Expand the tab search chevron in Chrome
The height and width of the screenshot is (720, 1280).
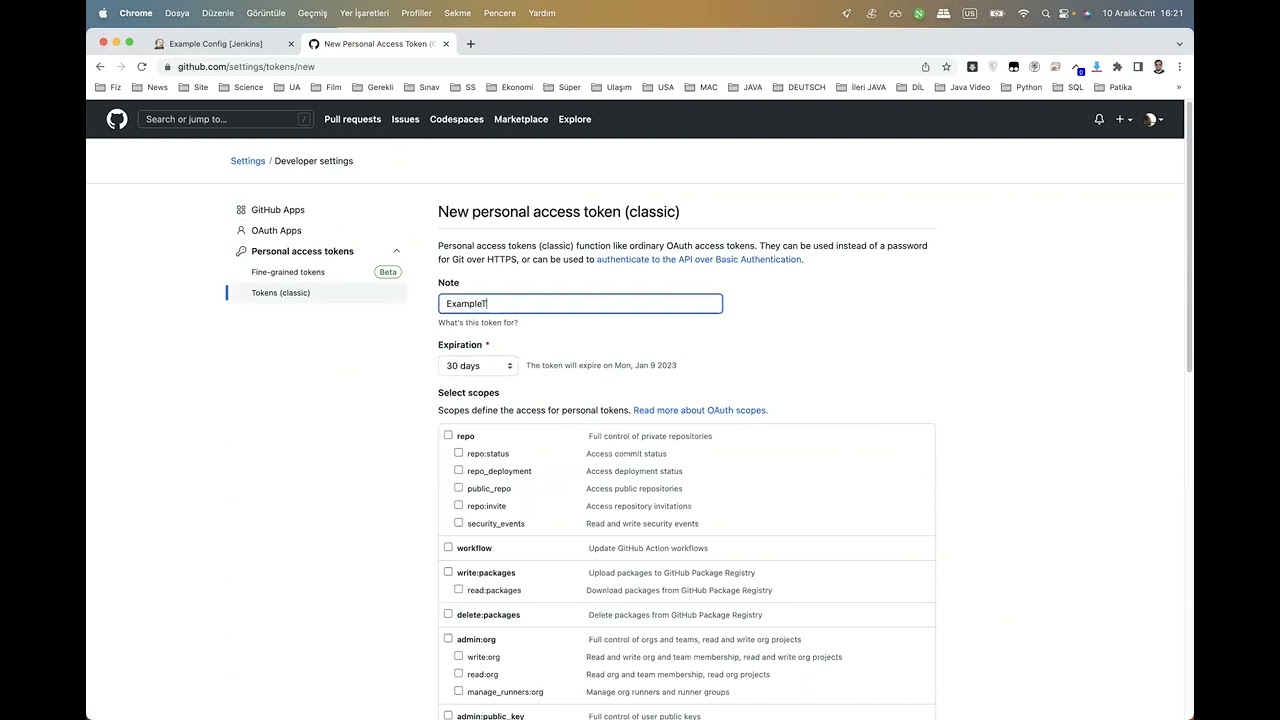1179,44
